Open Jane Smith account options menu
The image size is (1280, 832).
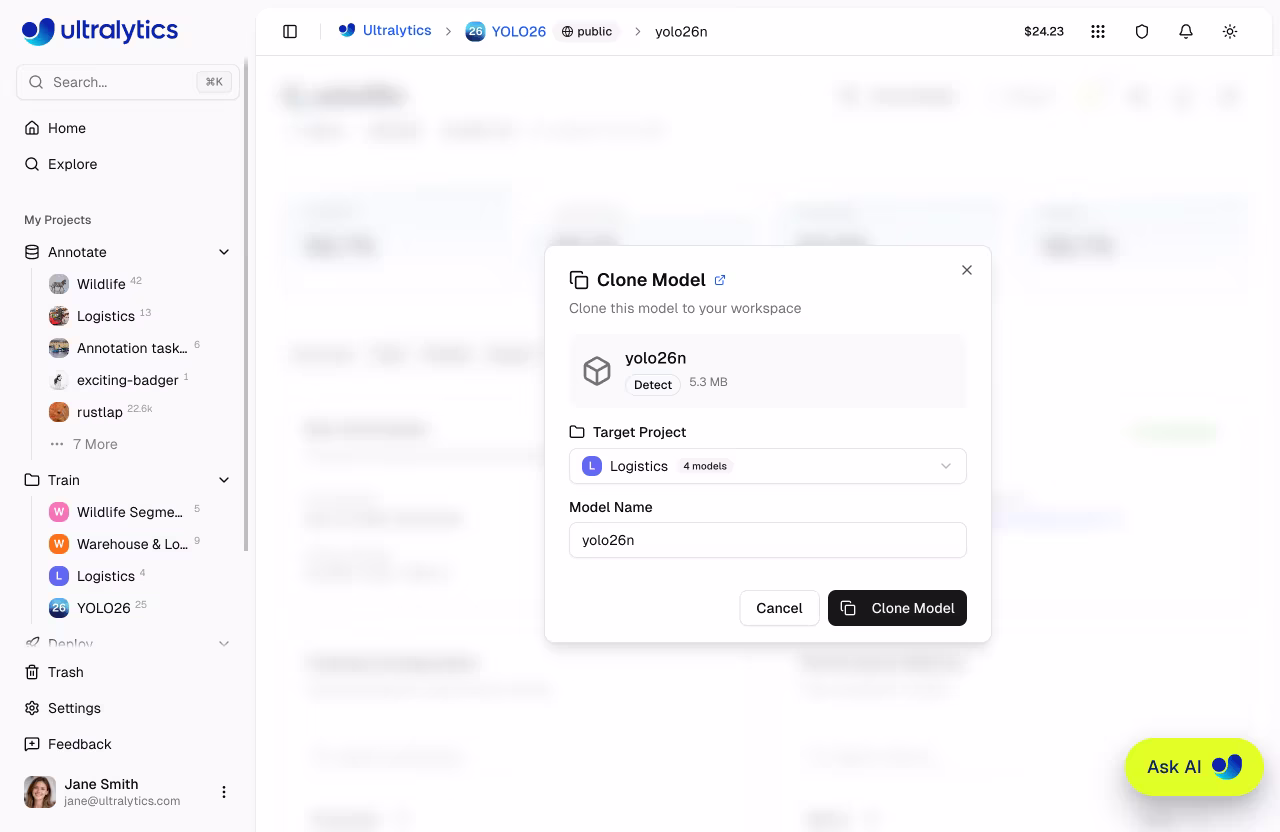point(224,792)
